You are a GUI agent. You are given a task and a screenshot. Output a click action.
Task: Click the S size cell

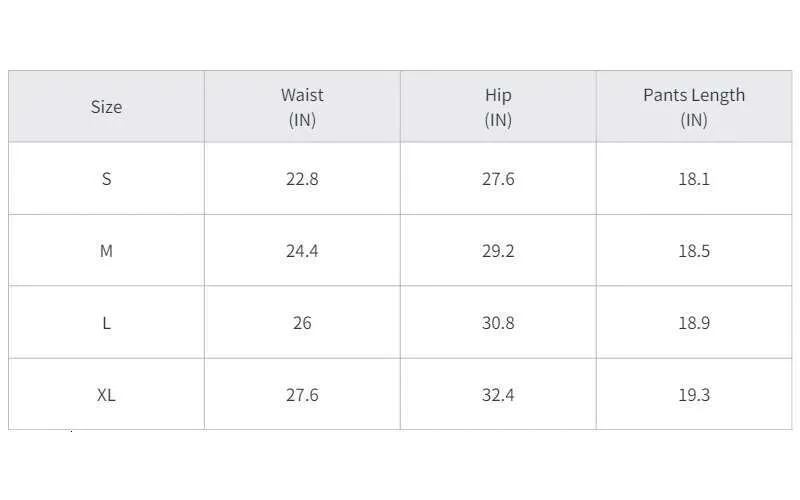tap(106, 179)
